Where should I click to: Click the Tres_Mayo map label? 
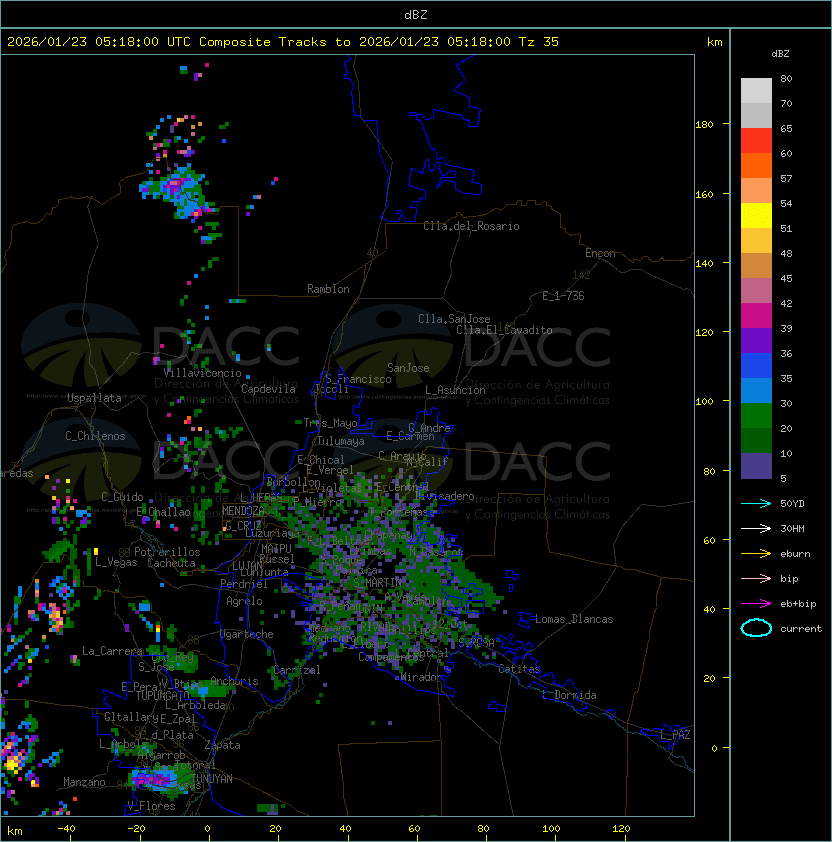click(x=330, y=423)
